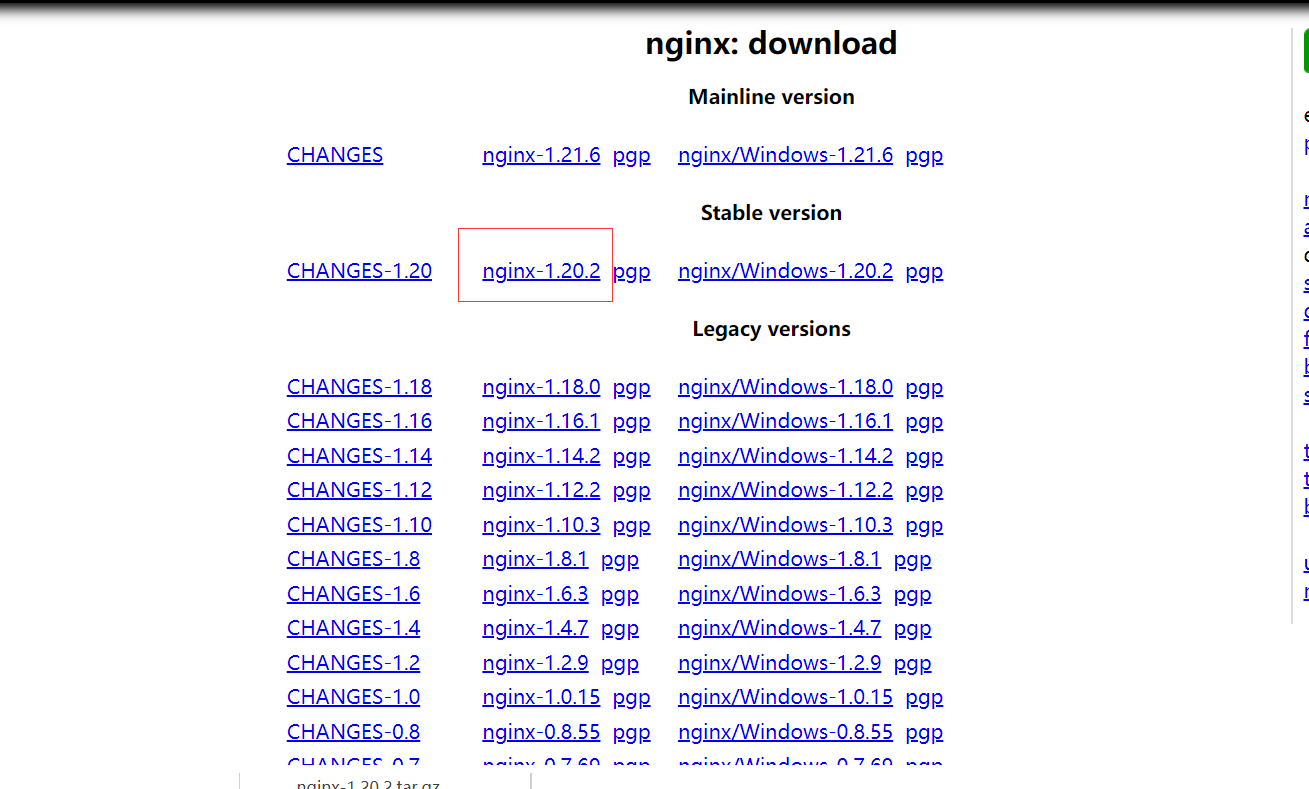Download nginx/Windows-1.16.1
Screen dimensions: 1309x789
pos(785,421)
